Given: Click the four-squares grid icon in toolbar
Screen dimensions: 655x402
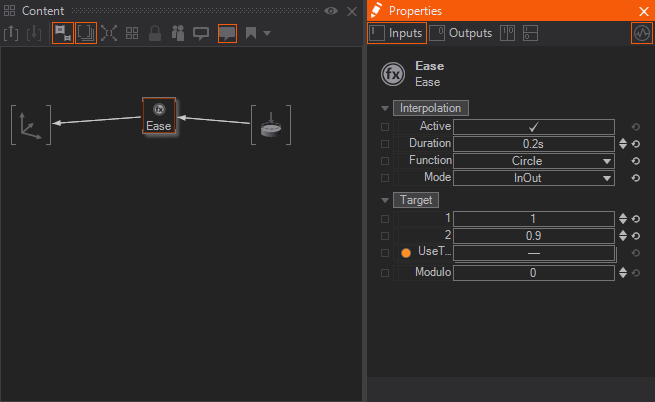Looking at the screenshot, I should point(132,33).
